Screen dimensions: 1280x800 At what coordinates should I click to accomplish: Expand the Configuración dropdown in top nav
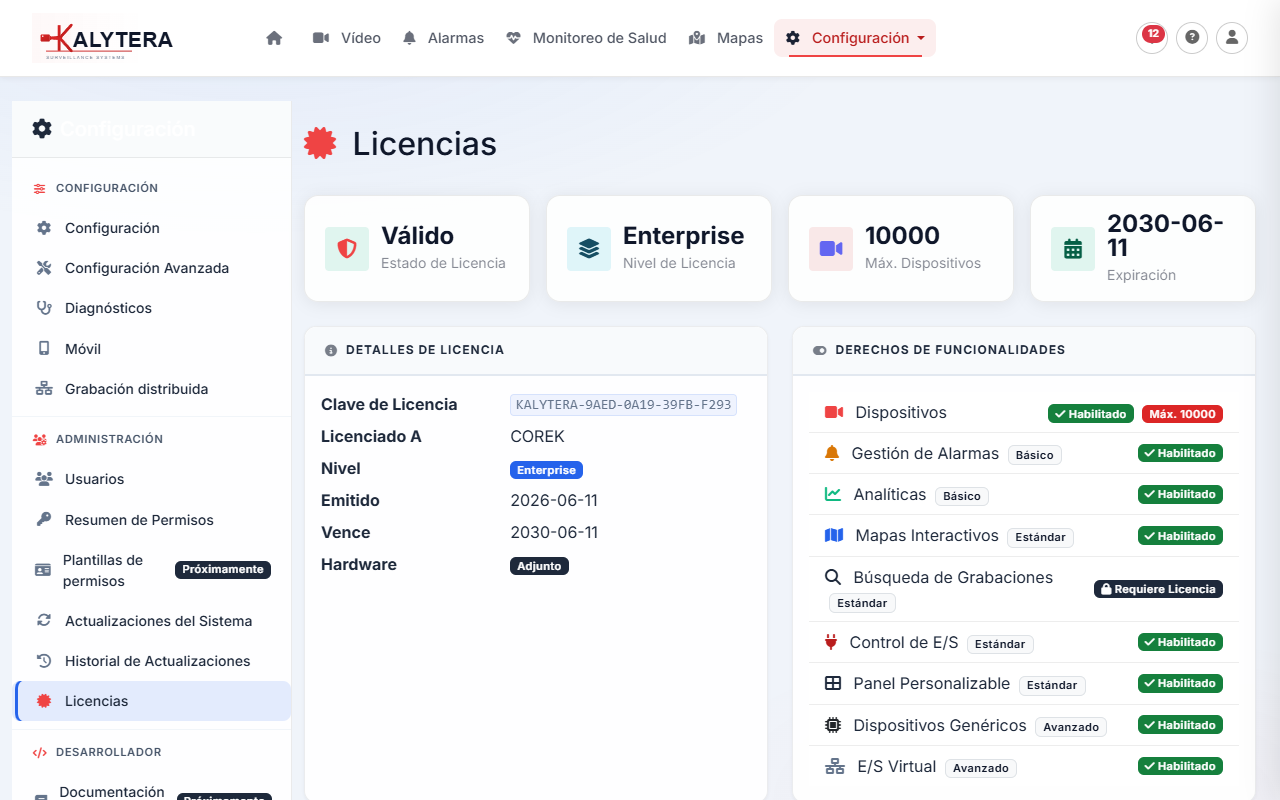pos(855,38)
